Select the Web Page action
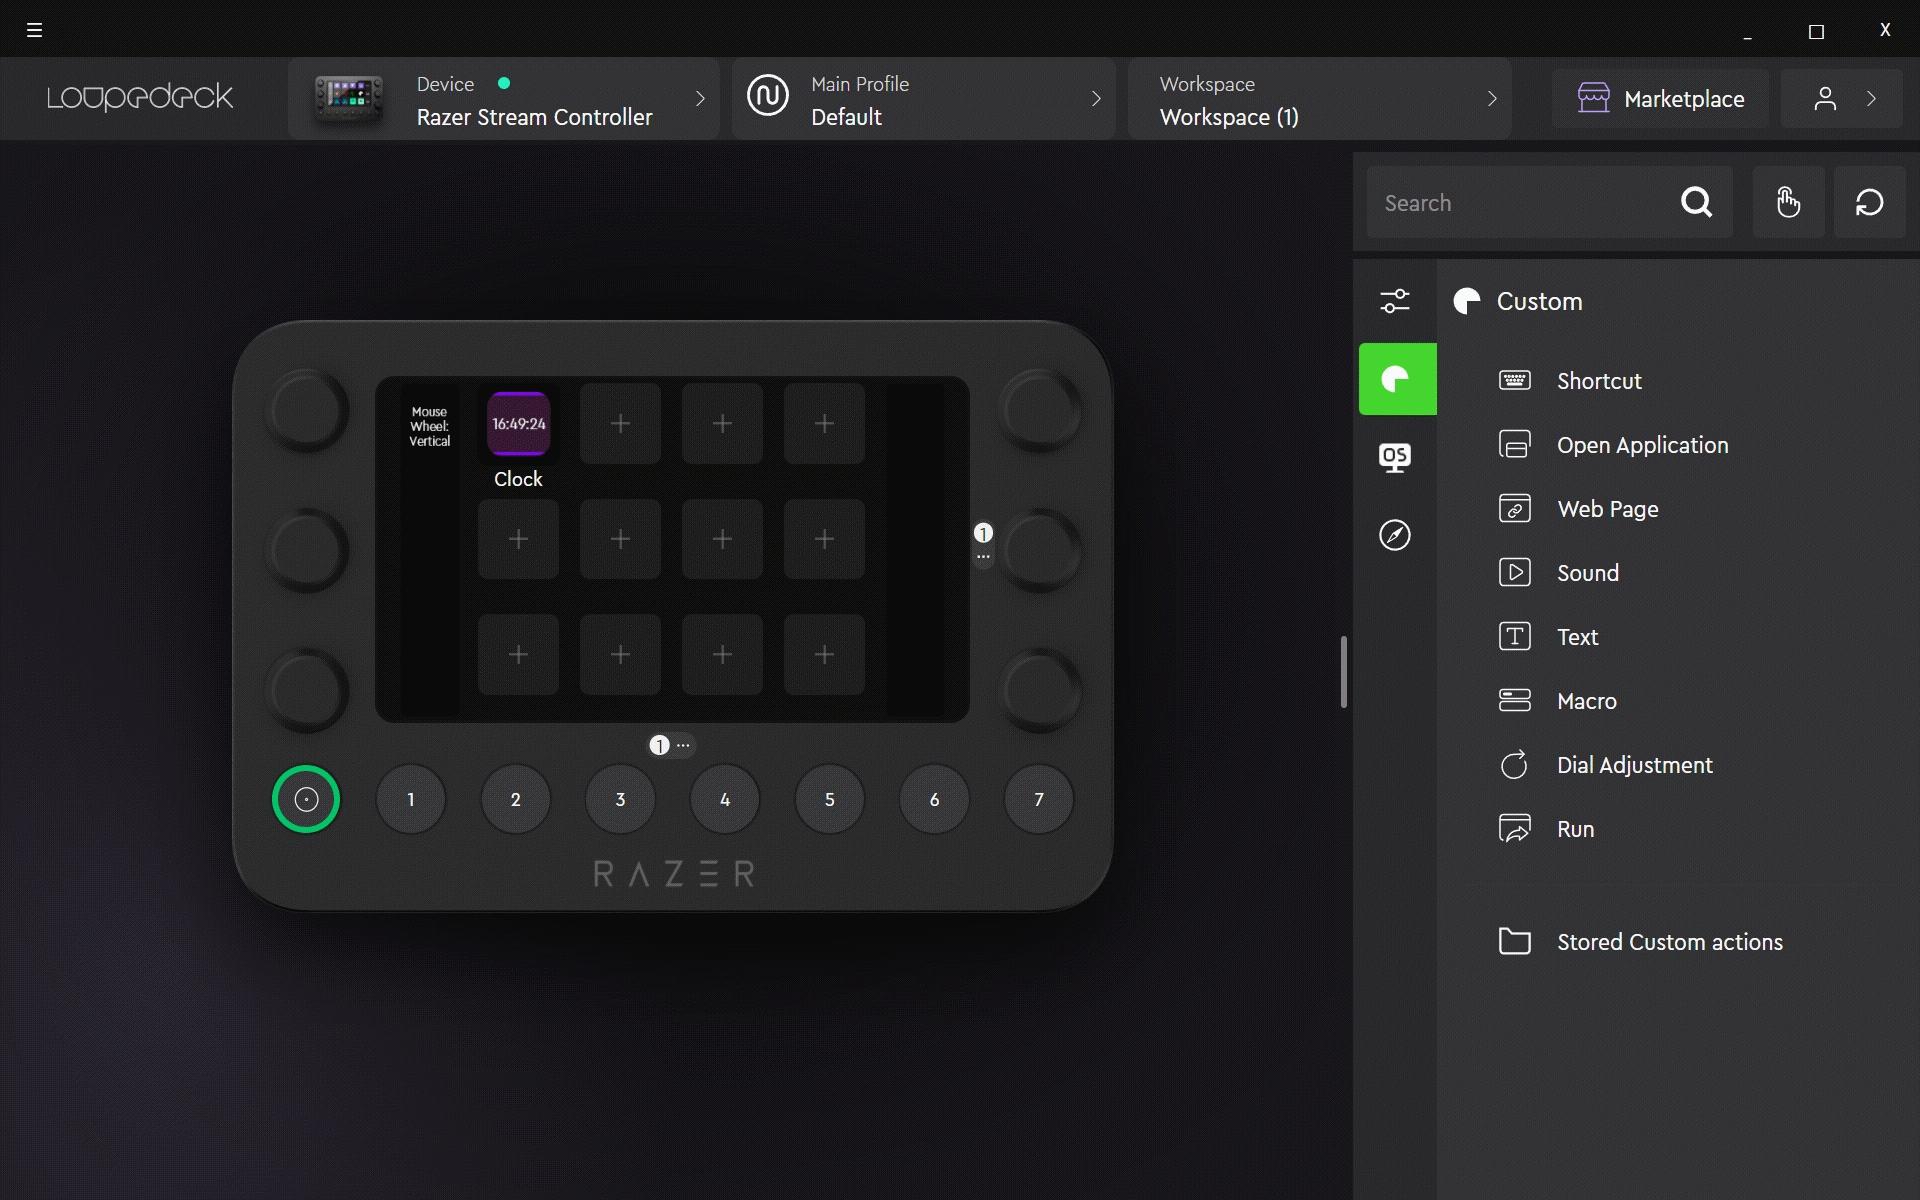1920x1200 pixels. (1608, 509)
